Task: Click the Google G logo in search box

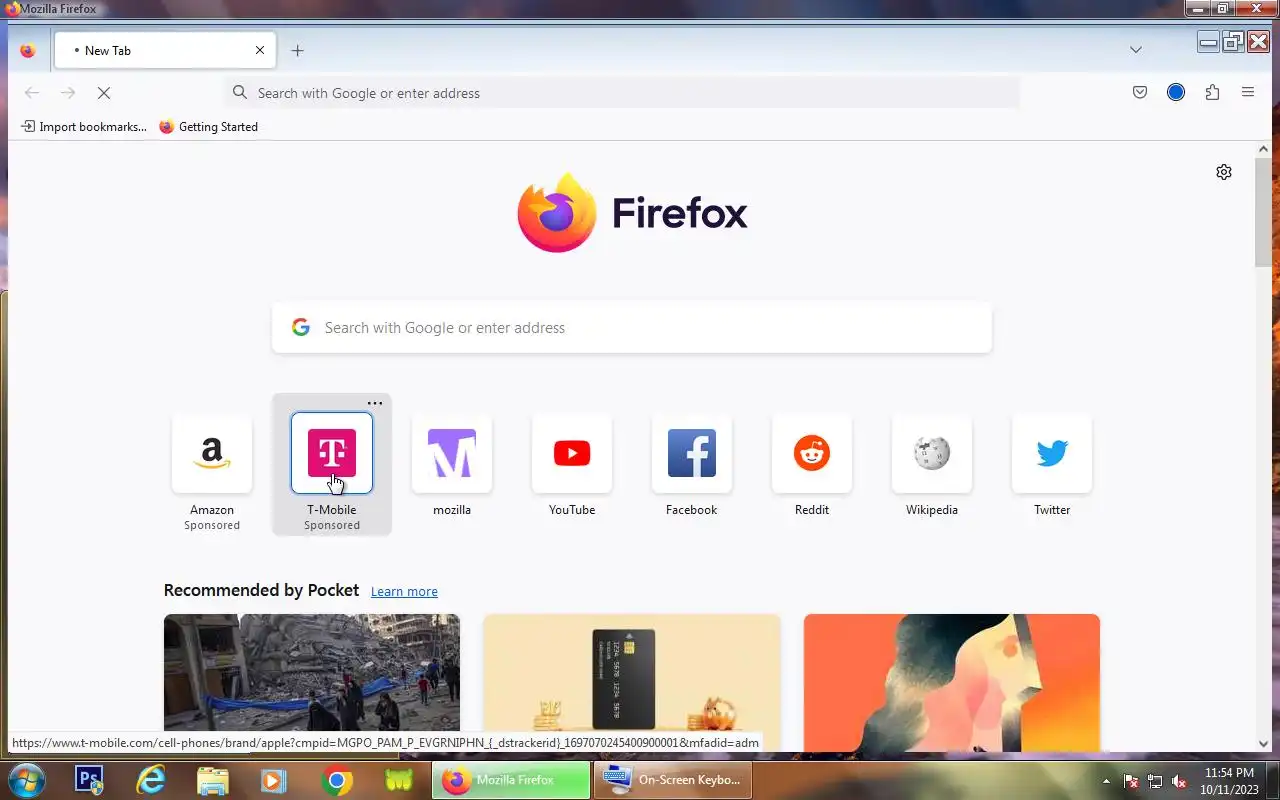Action: [x=301, y=327]
